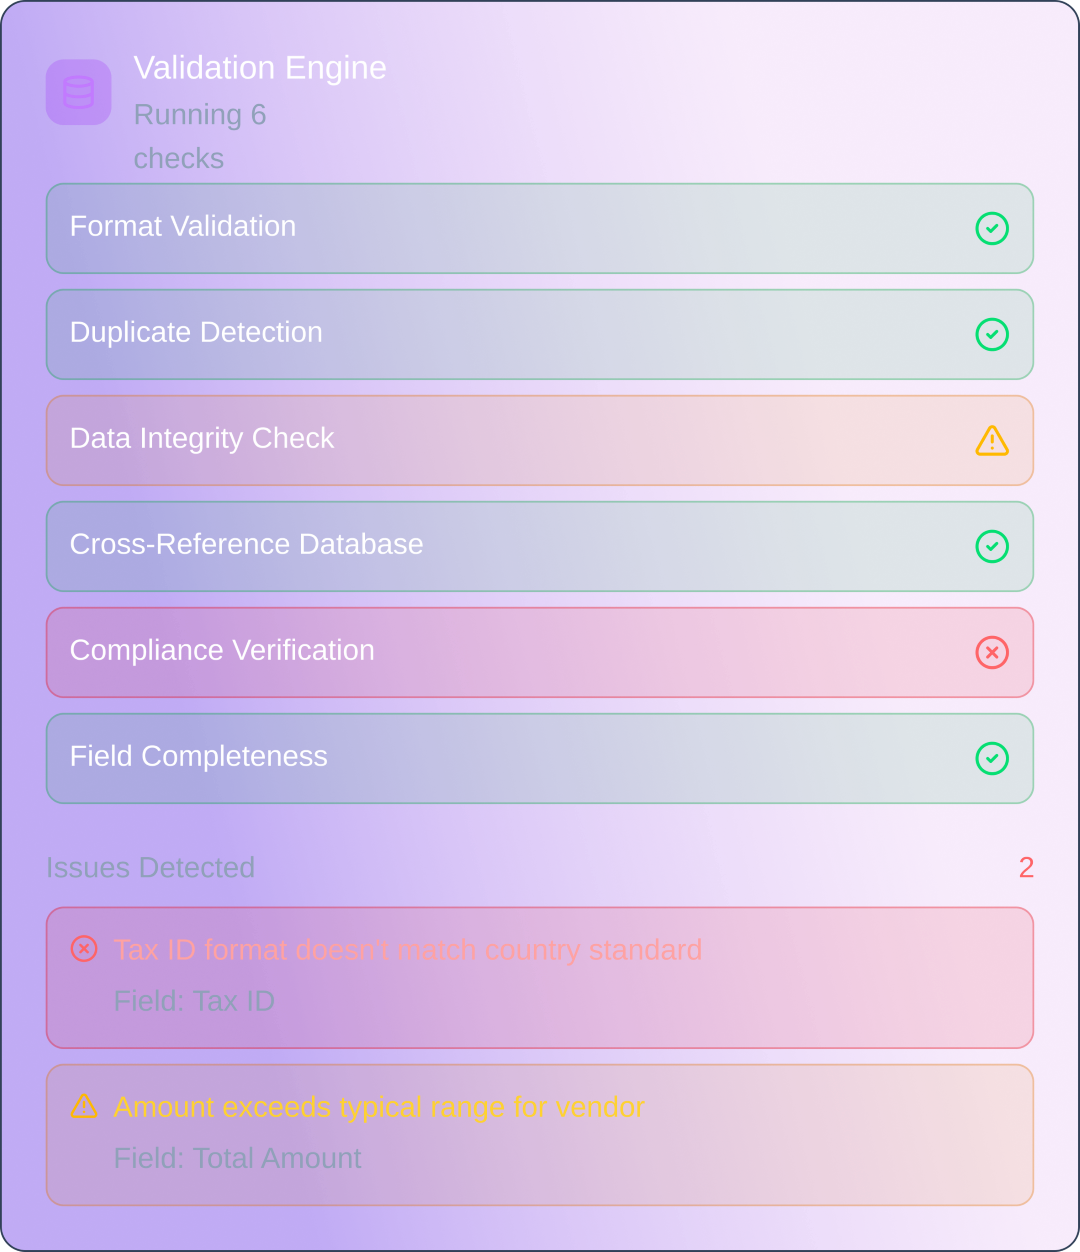This screenshot has height=1252, width=1080.
Task: Click the error icon beside Tax ID issue
Action: (x=85, y=948)
